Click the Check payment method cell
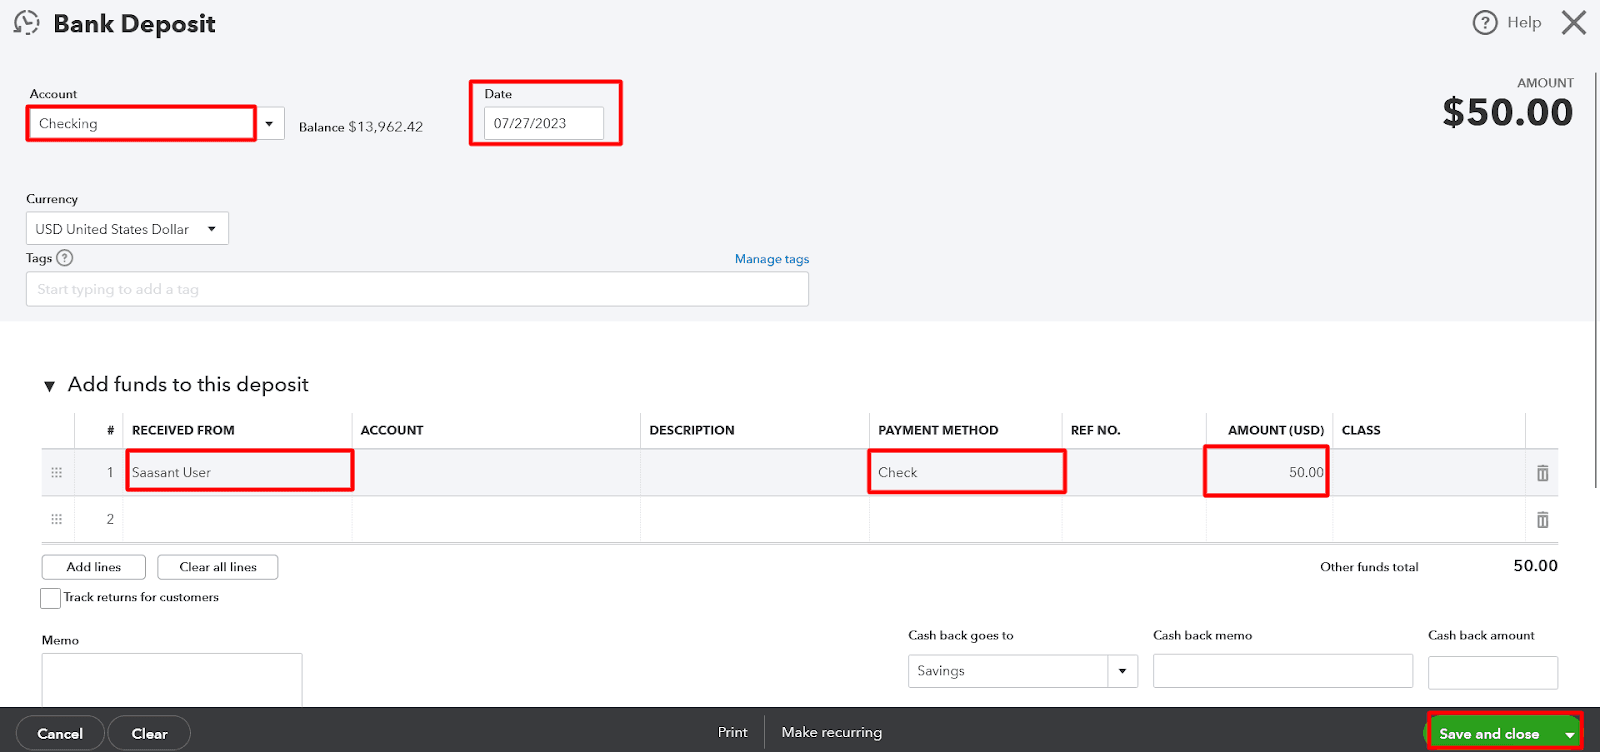 (966, 472)
